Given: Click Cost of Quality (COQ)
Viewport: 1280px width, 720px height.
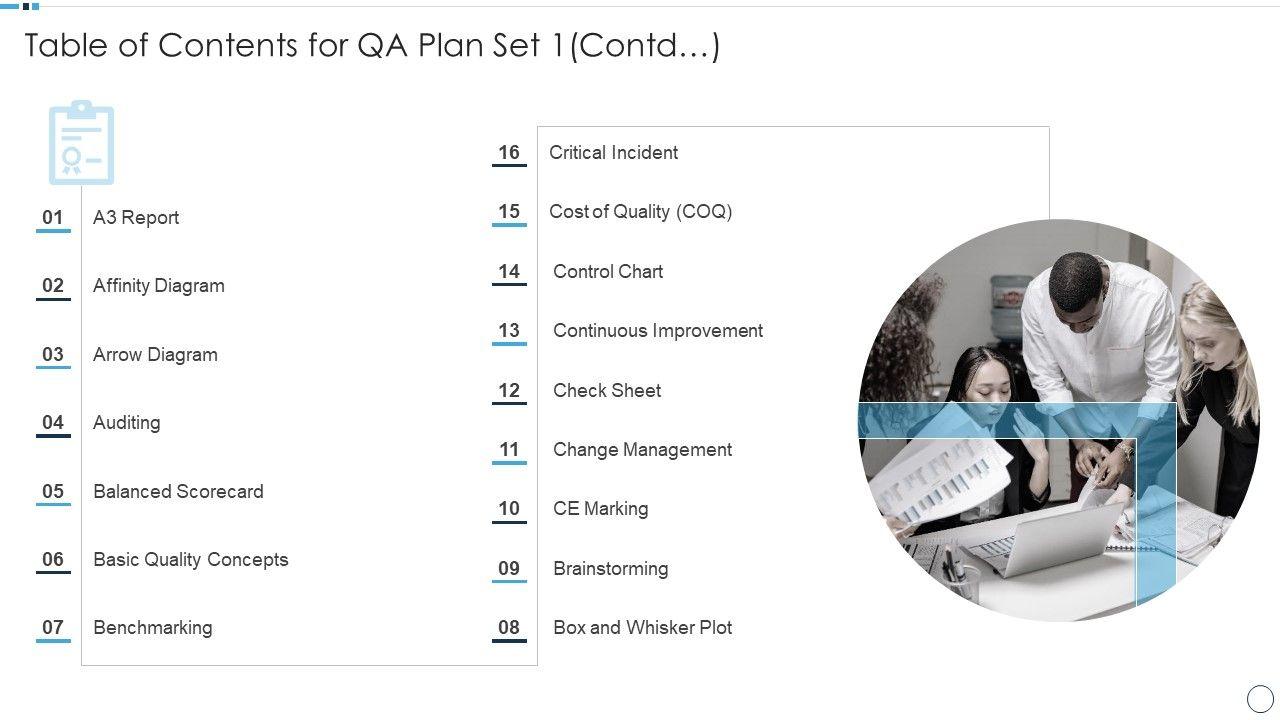Looking at the screenshot, I should [x=640, y=212].
